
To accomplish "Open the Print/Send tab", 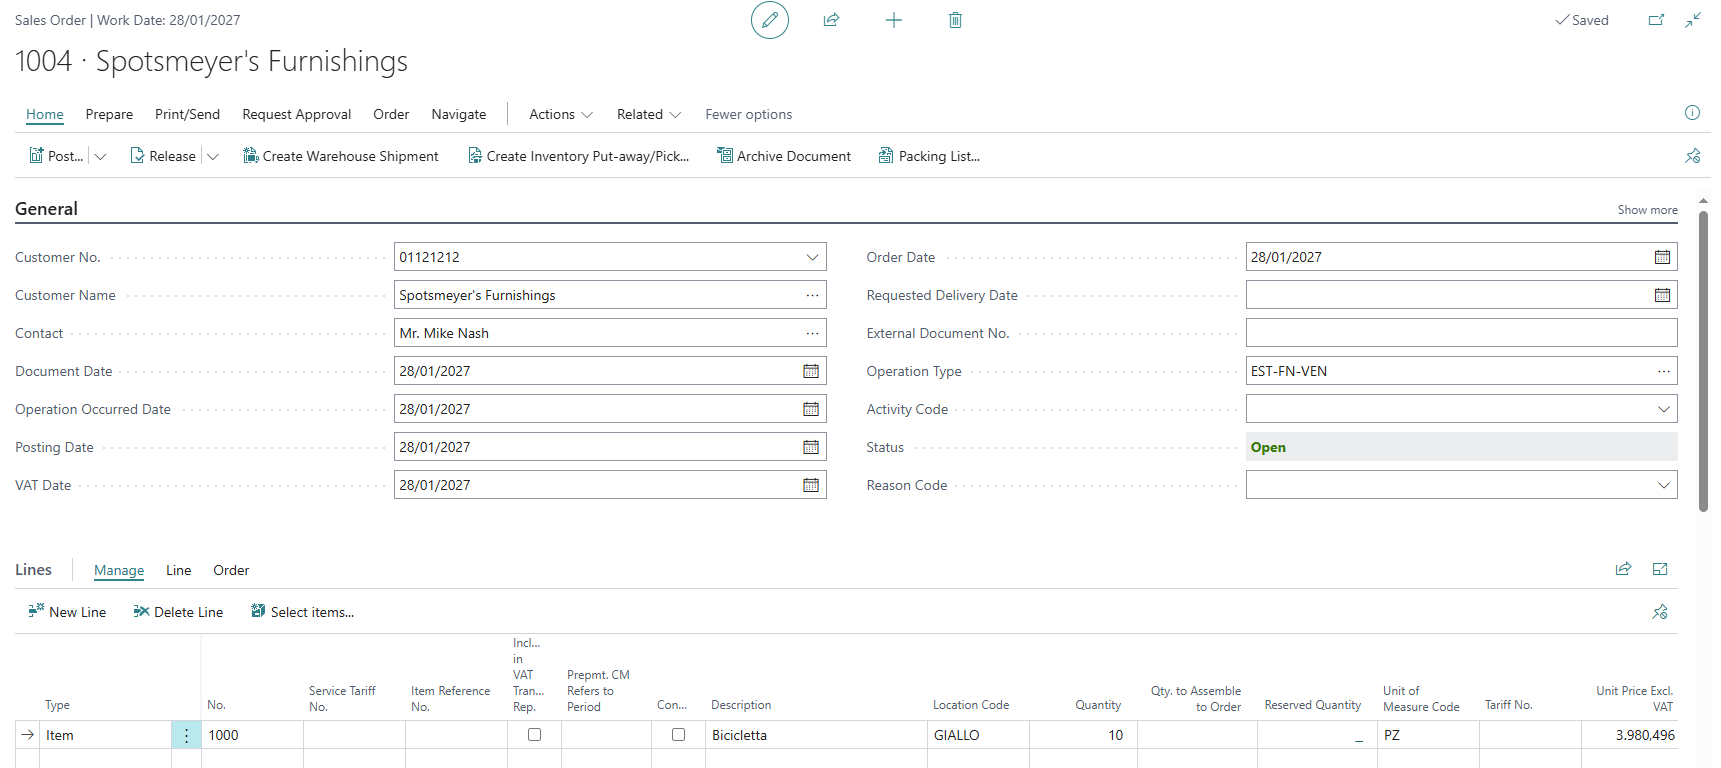I will click(187, 114).
